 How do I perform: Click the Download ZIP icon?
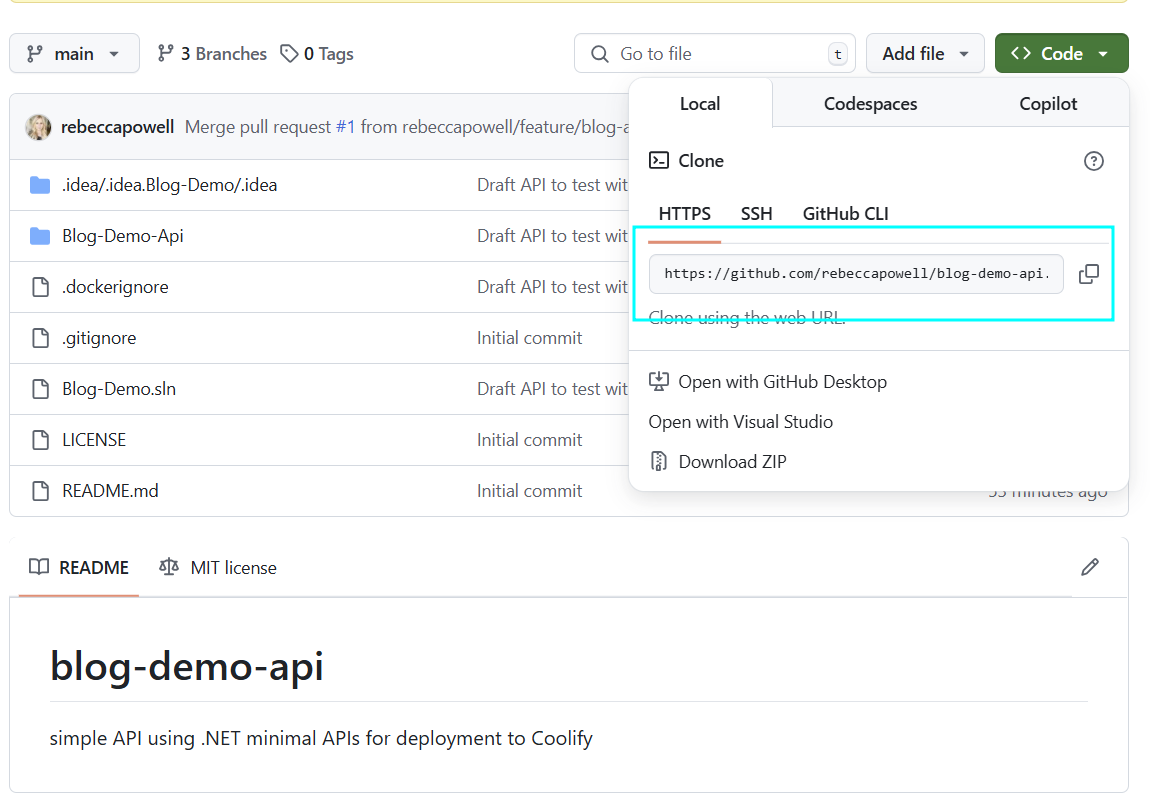[659, 461]
